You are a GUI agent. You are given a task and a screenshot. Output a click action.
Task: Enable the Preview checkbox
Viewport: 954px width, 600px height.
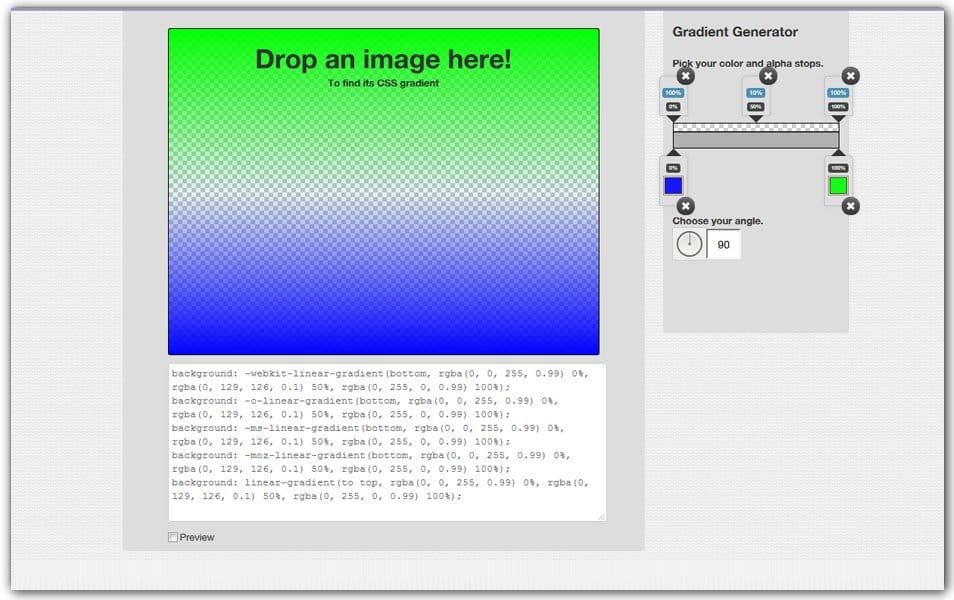(x=173, y=537)
